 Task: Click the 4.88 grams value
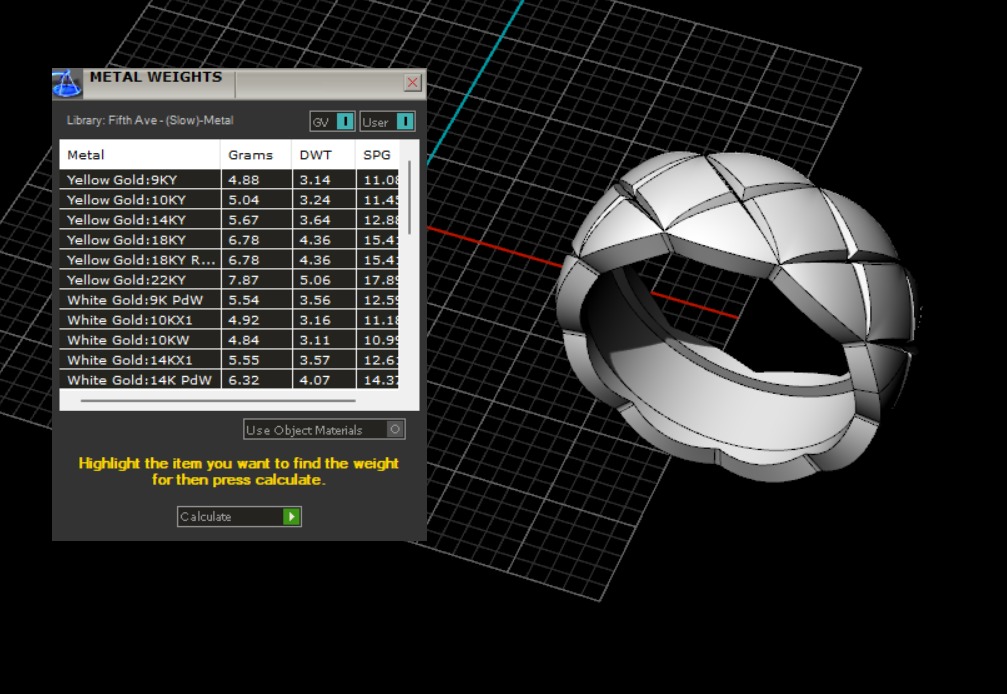point(244,180)
